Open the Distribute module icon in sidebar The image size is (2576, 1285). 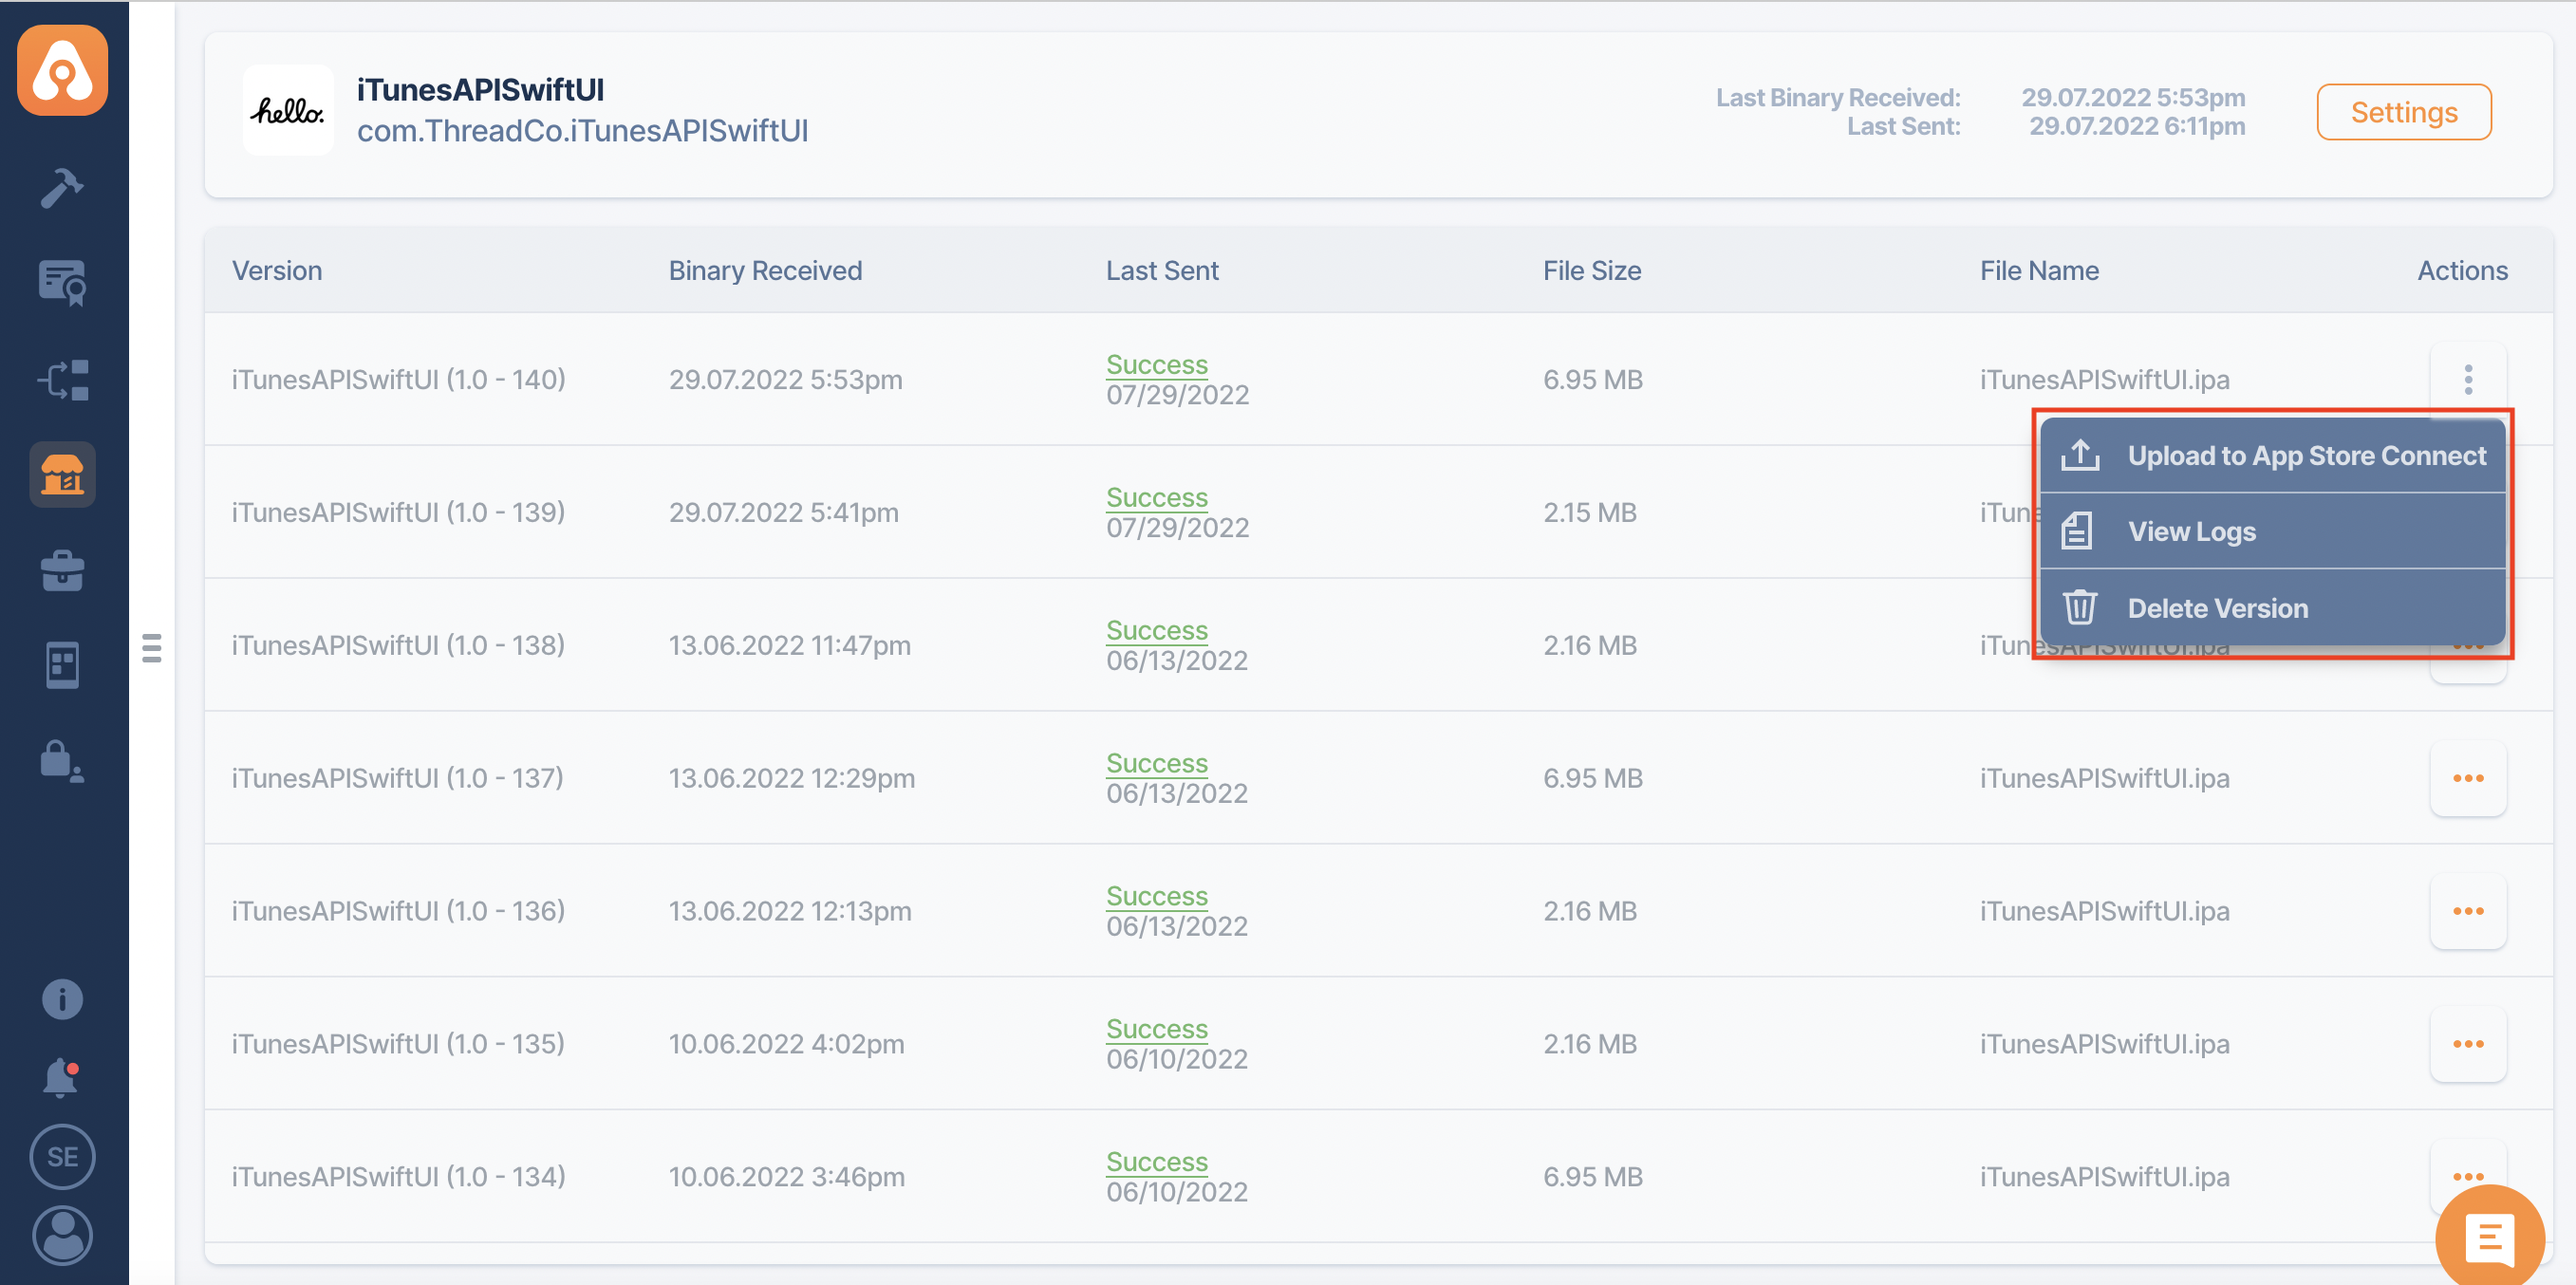tap(62, 380)
